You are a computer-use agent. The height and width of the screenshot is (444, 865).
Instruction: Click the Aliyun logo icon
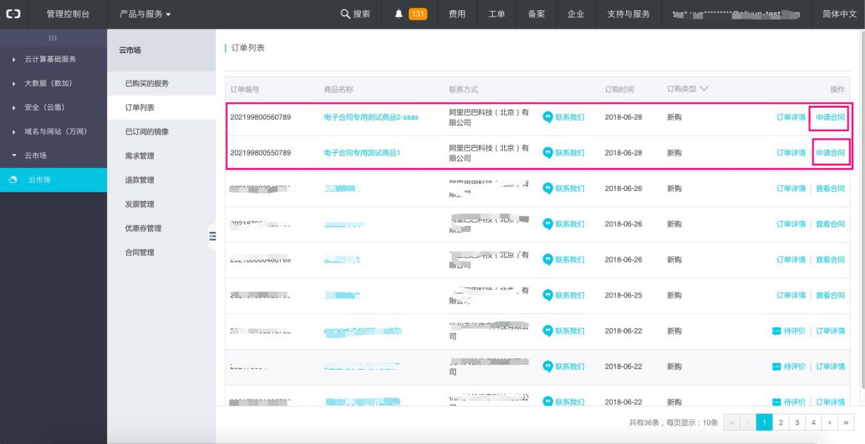coord(13,14)
